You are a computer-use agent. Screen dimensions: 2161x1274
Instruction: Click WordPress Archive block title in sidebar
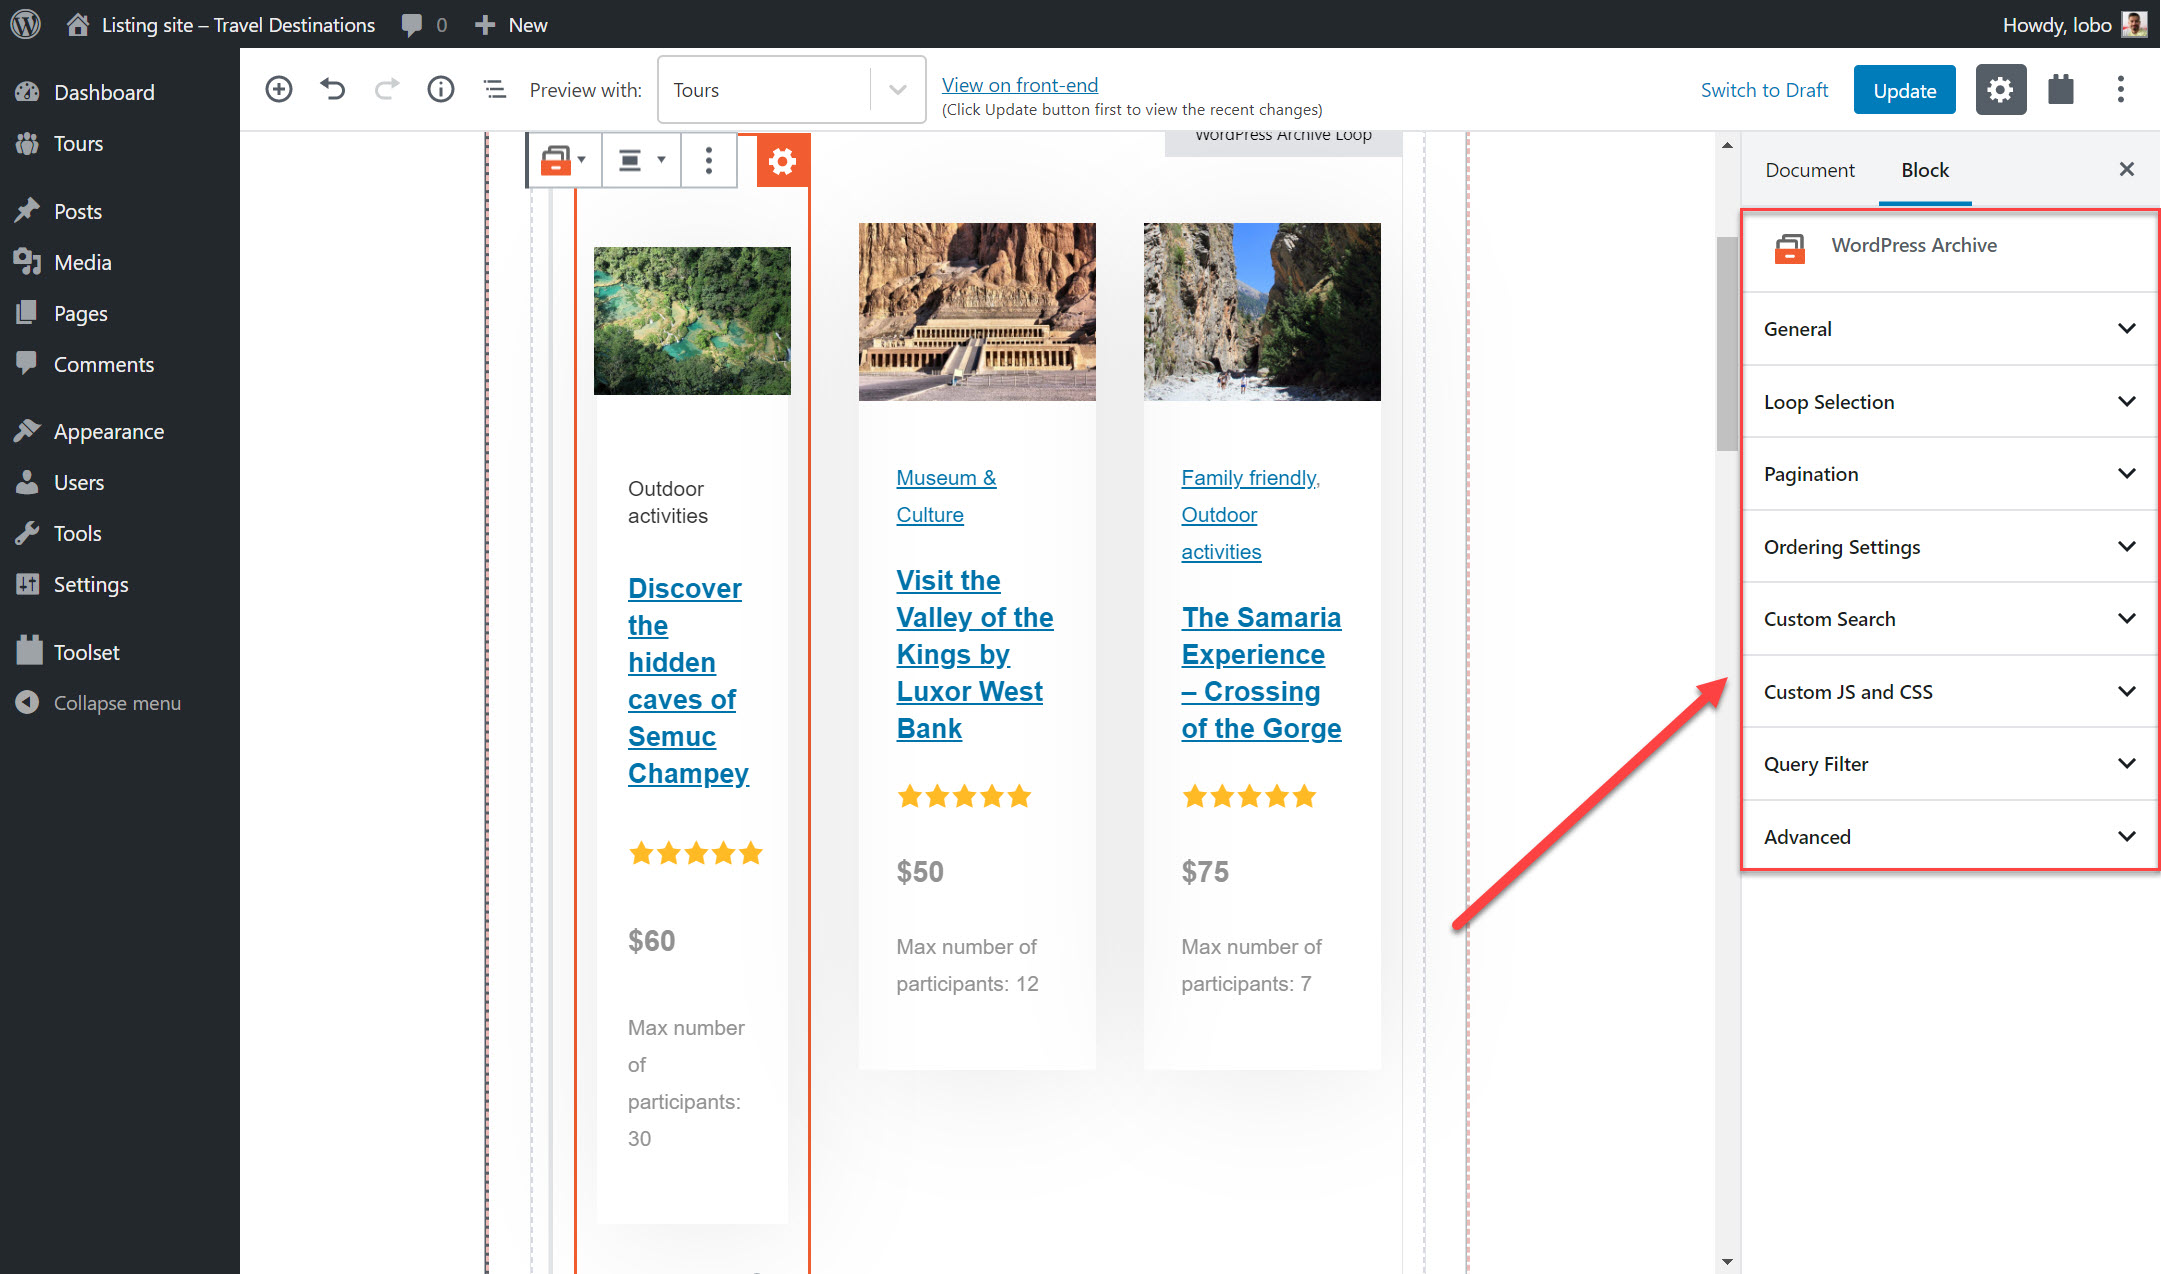pos(1913,245)
